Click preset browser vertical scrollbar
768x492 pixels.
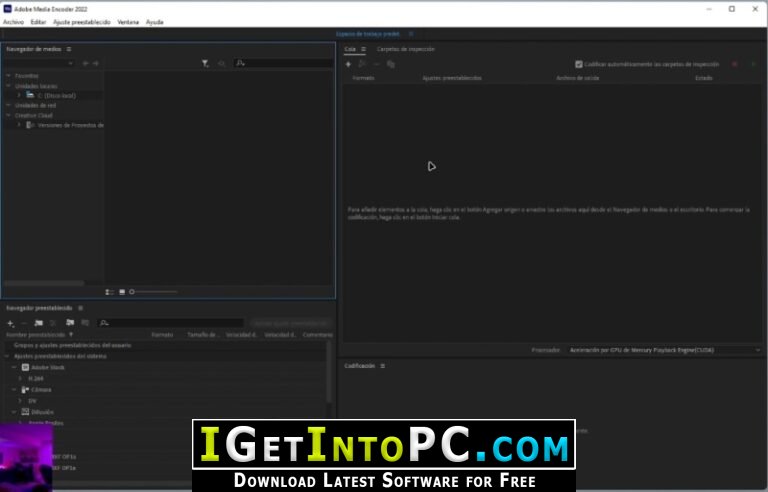329,372
